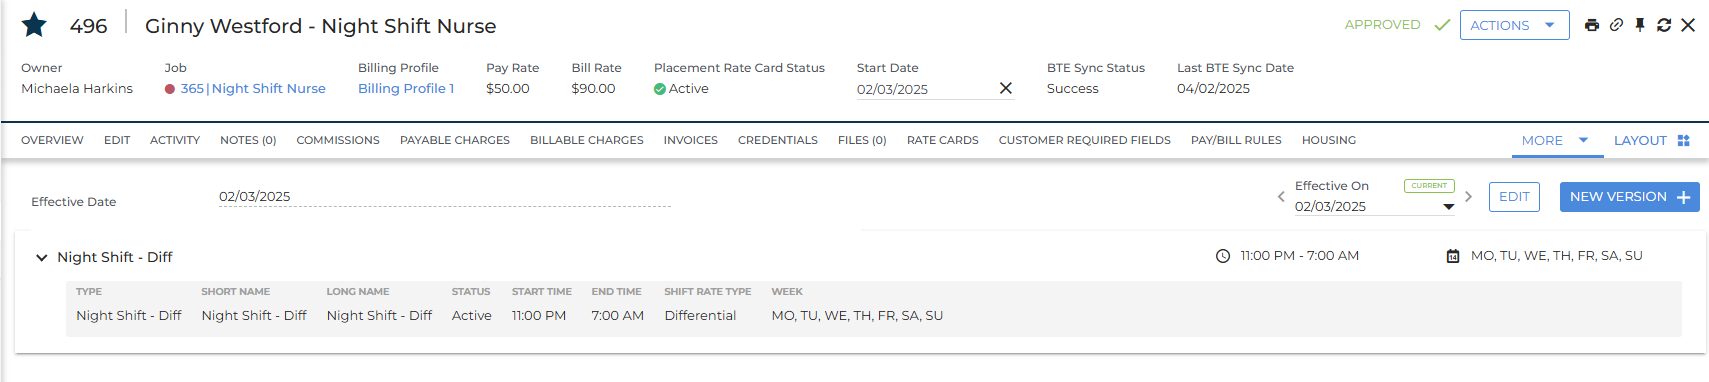1709x382 pixels.
Task: Open the Notes (0) tab
Action: pos(248,141)
